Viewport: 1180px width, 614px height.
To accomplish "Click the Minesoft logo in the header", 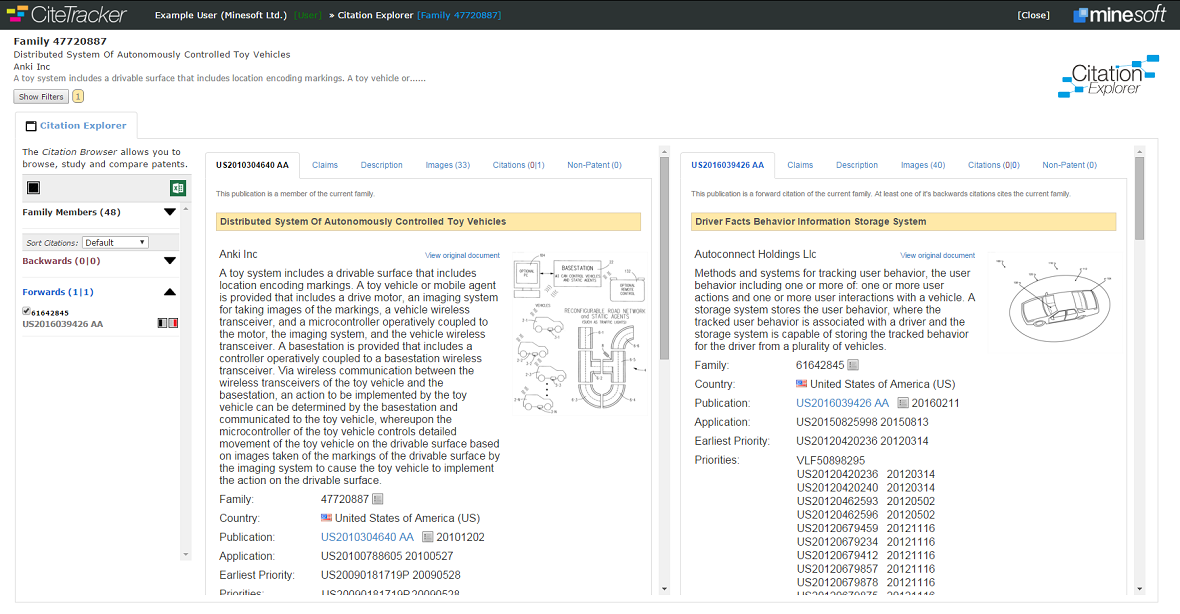I will click(x=1119, y=14).
